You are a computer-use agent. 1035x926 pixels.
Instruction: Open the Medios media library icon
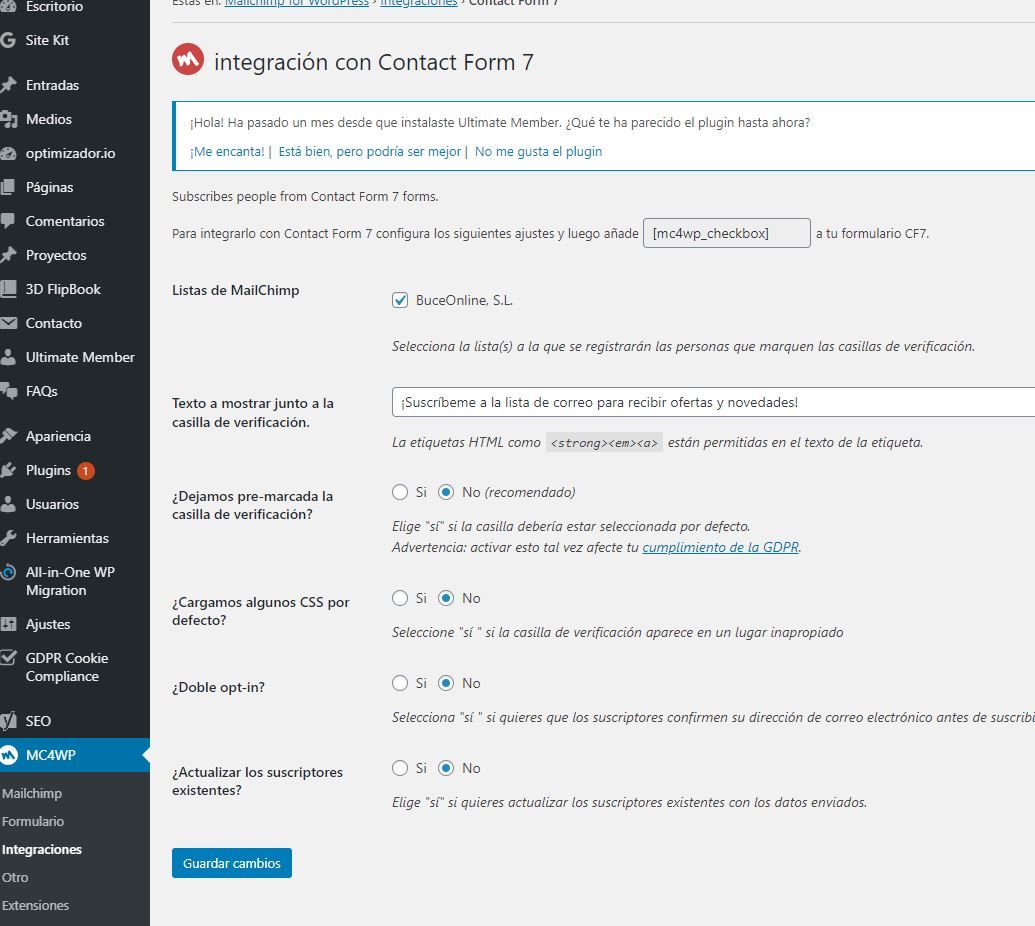click(9, 119)
